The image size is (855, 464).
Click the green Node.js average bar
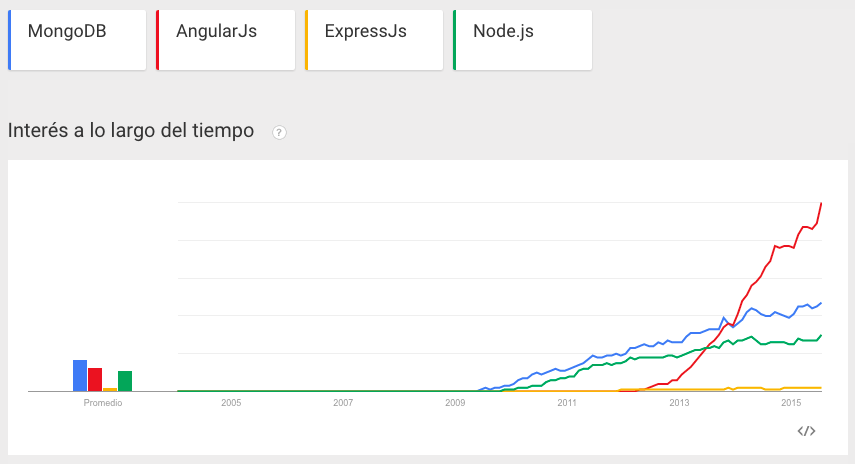125,380
